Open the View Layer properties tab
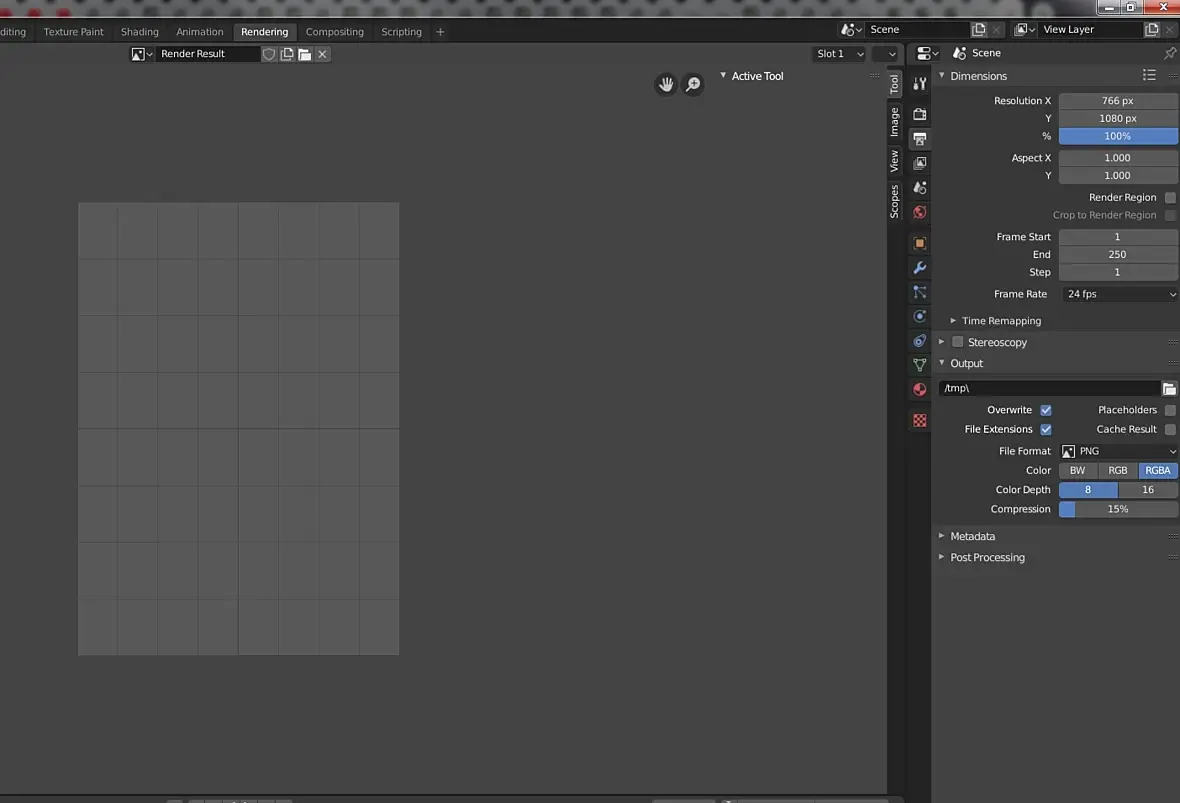The width and height of the screenshot is (1180, 803). [x=919, y=163]
